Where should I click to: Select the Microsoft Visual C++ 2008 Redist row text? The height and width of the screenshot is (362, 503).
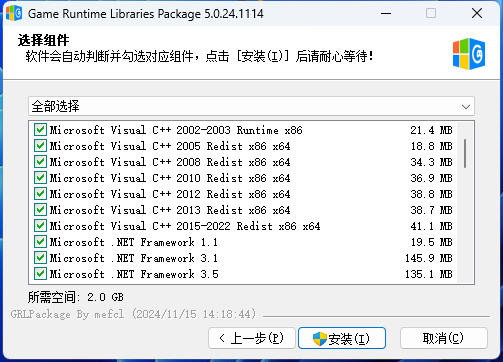pos(170,162)
